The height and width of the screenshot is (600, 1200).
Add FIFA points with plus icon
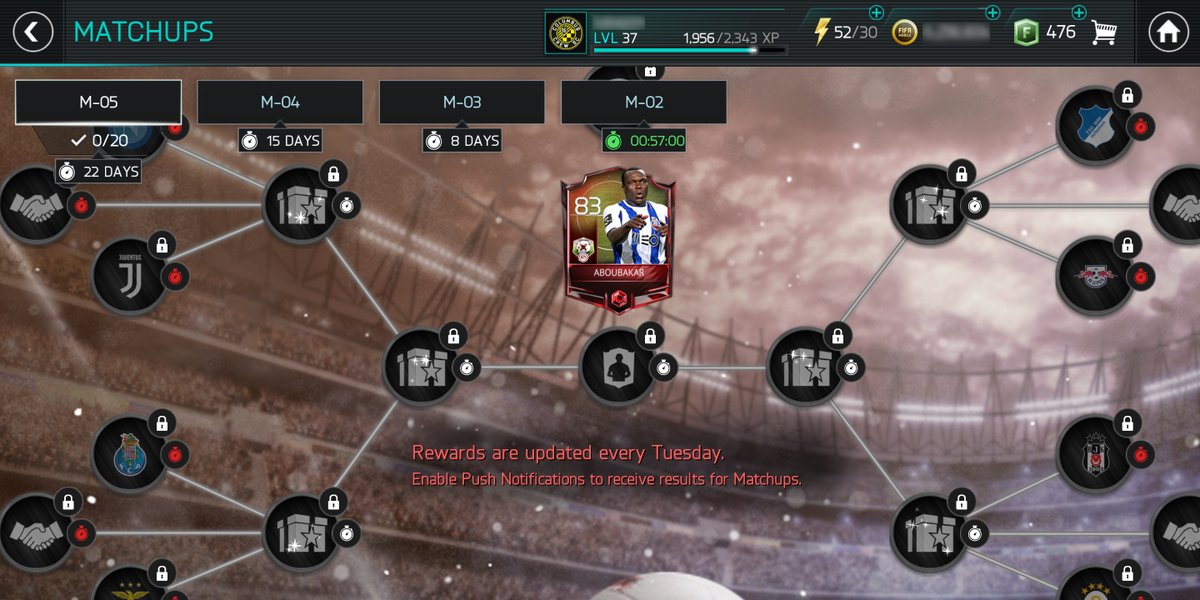tap(1078, 13)
